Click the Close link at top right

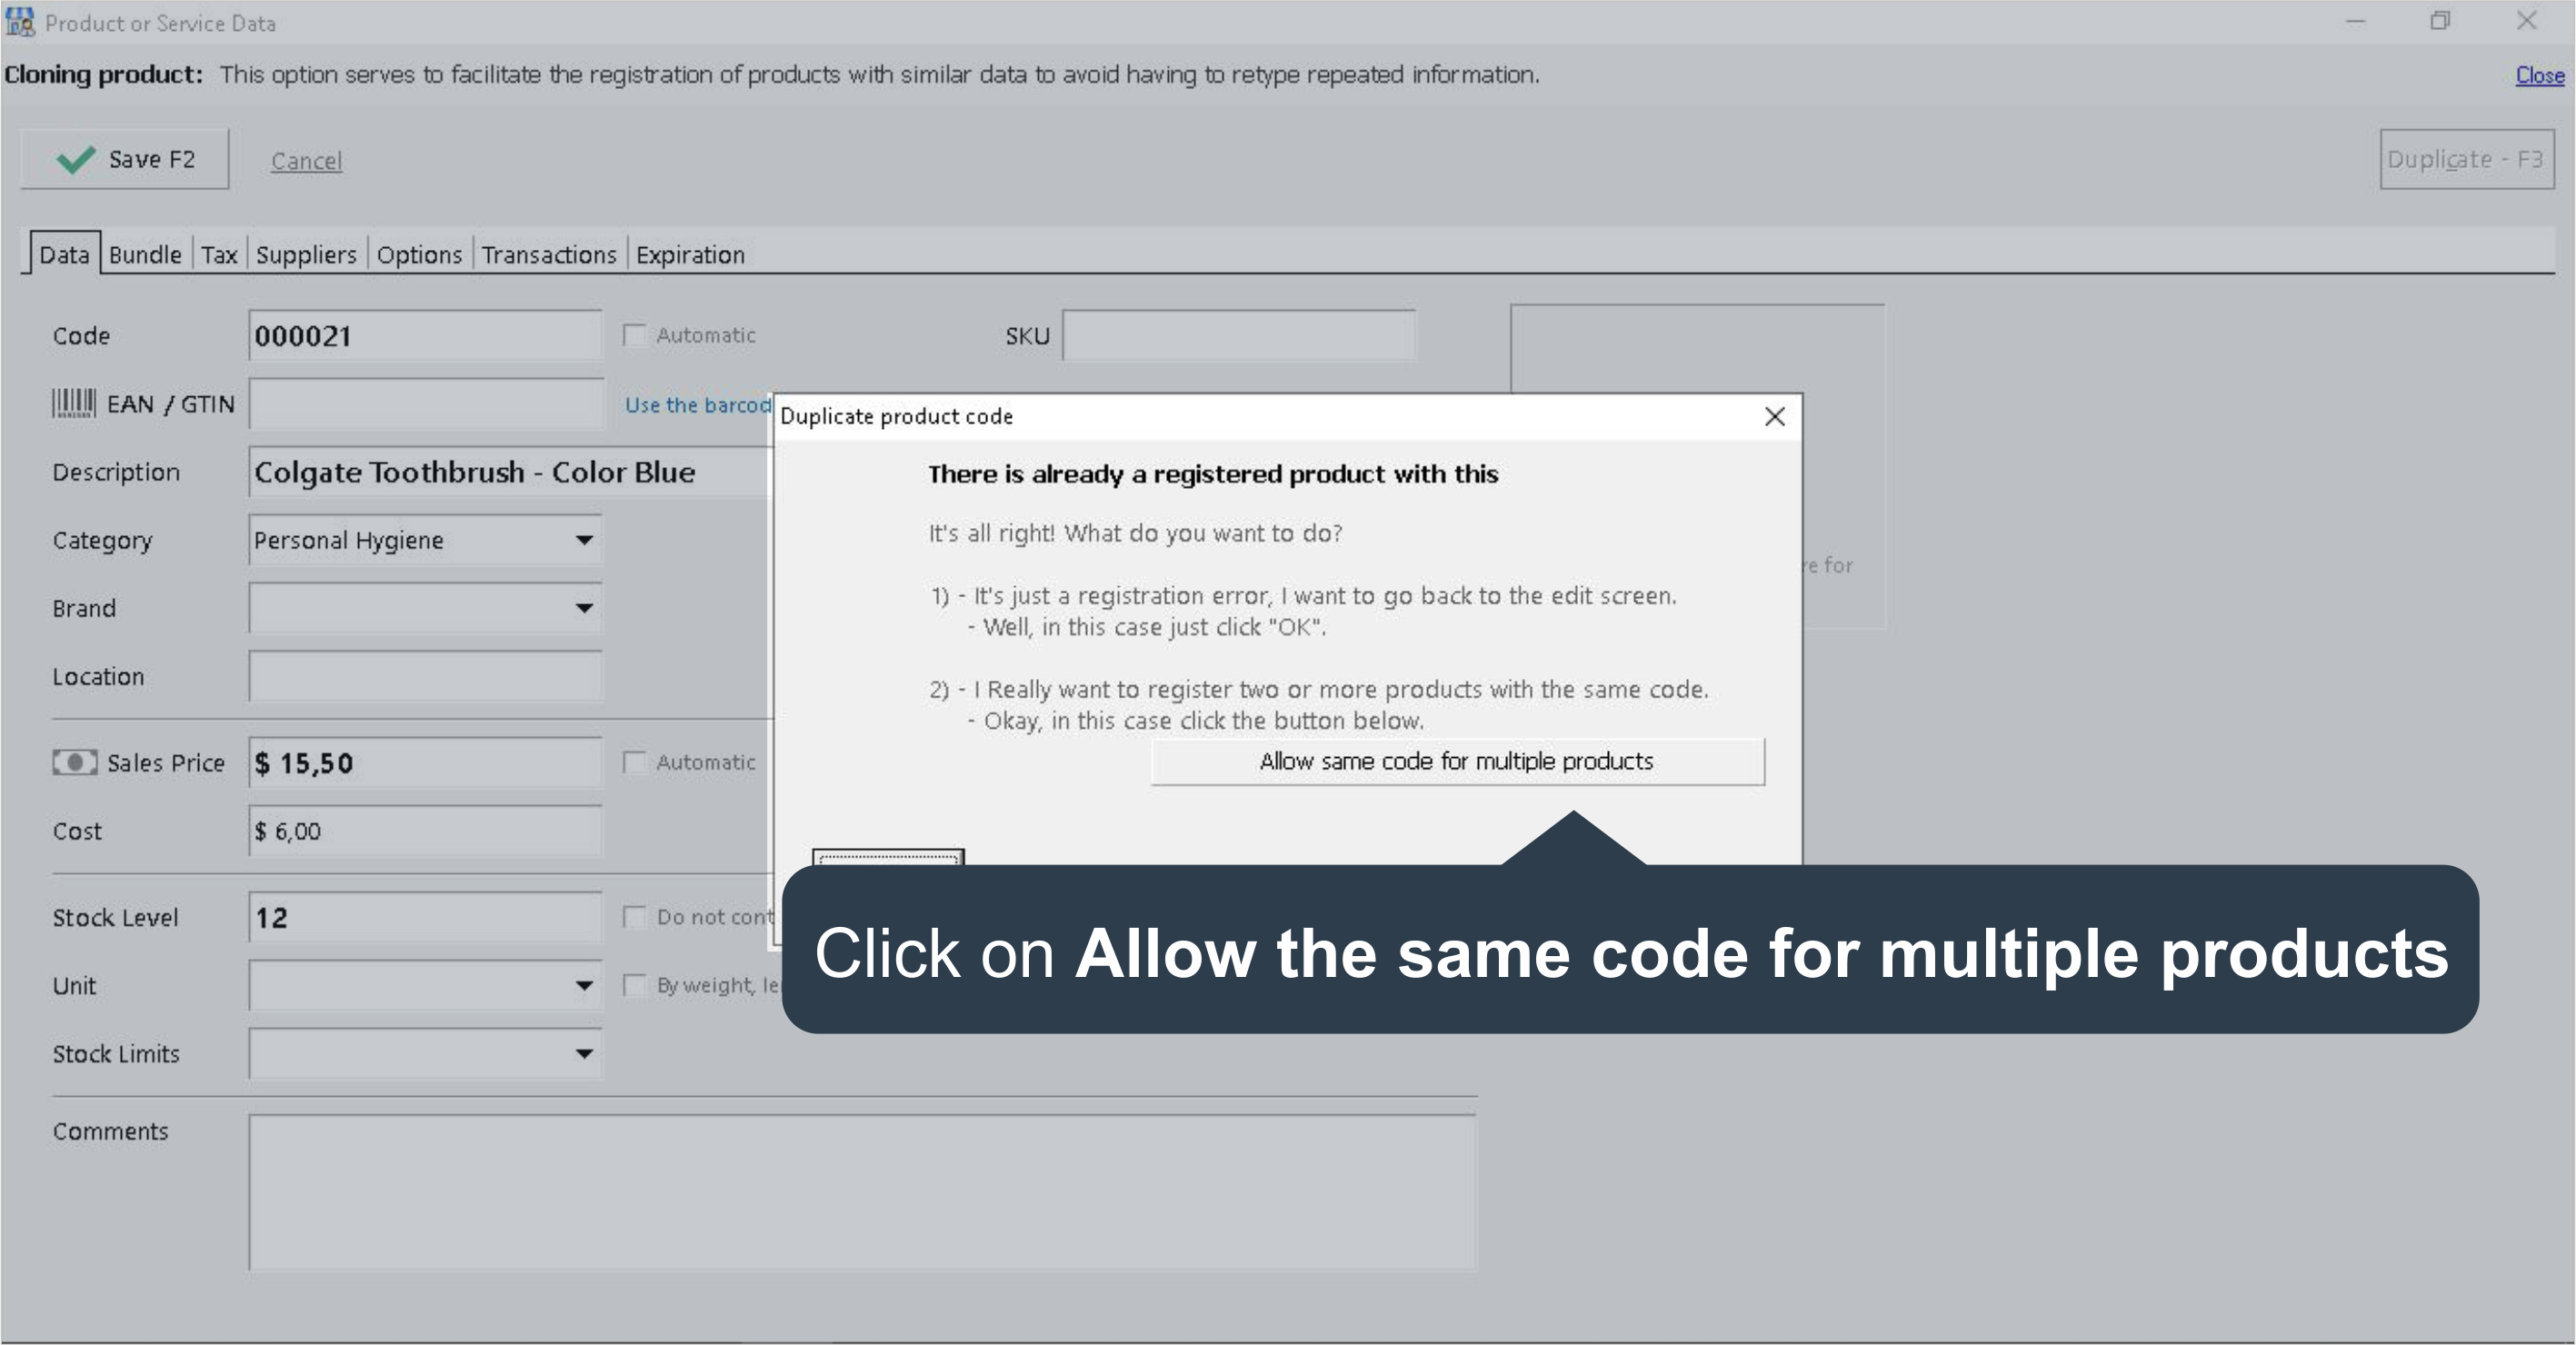click(x=2539, y=75)
